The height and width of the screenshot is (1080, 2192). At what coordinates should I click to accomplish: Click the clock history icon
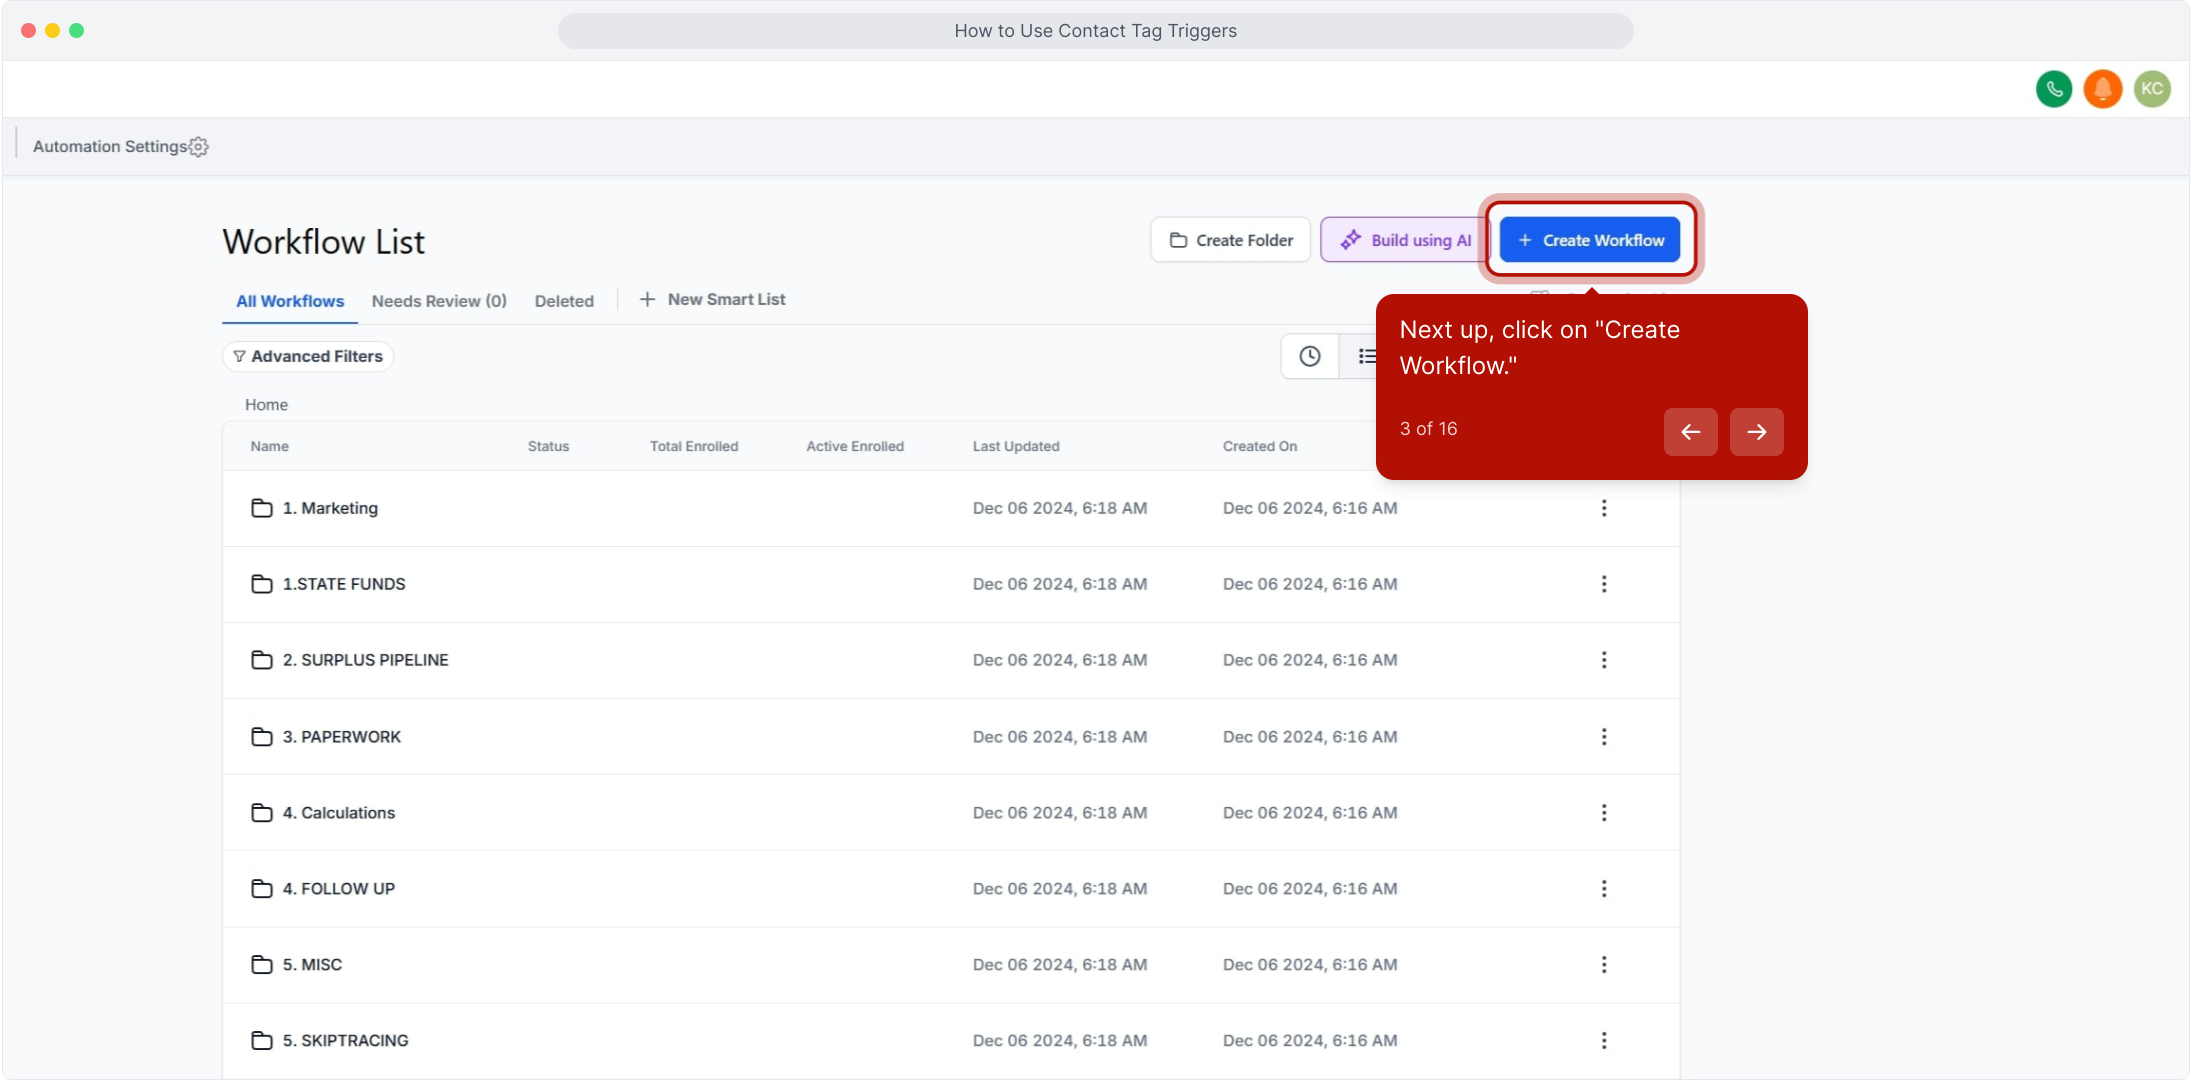[x=1309, y=356]
